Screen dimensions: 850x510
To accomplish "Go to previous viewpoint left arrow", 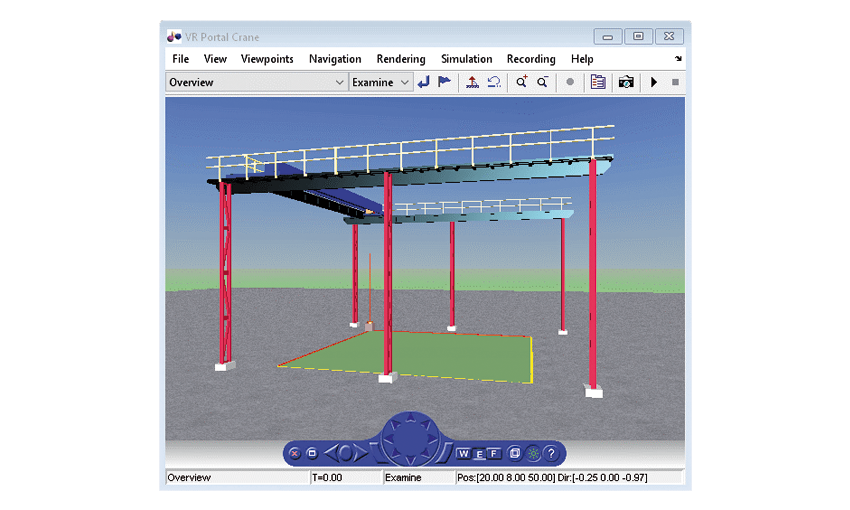I will [x=332, y=453].
